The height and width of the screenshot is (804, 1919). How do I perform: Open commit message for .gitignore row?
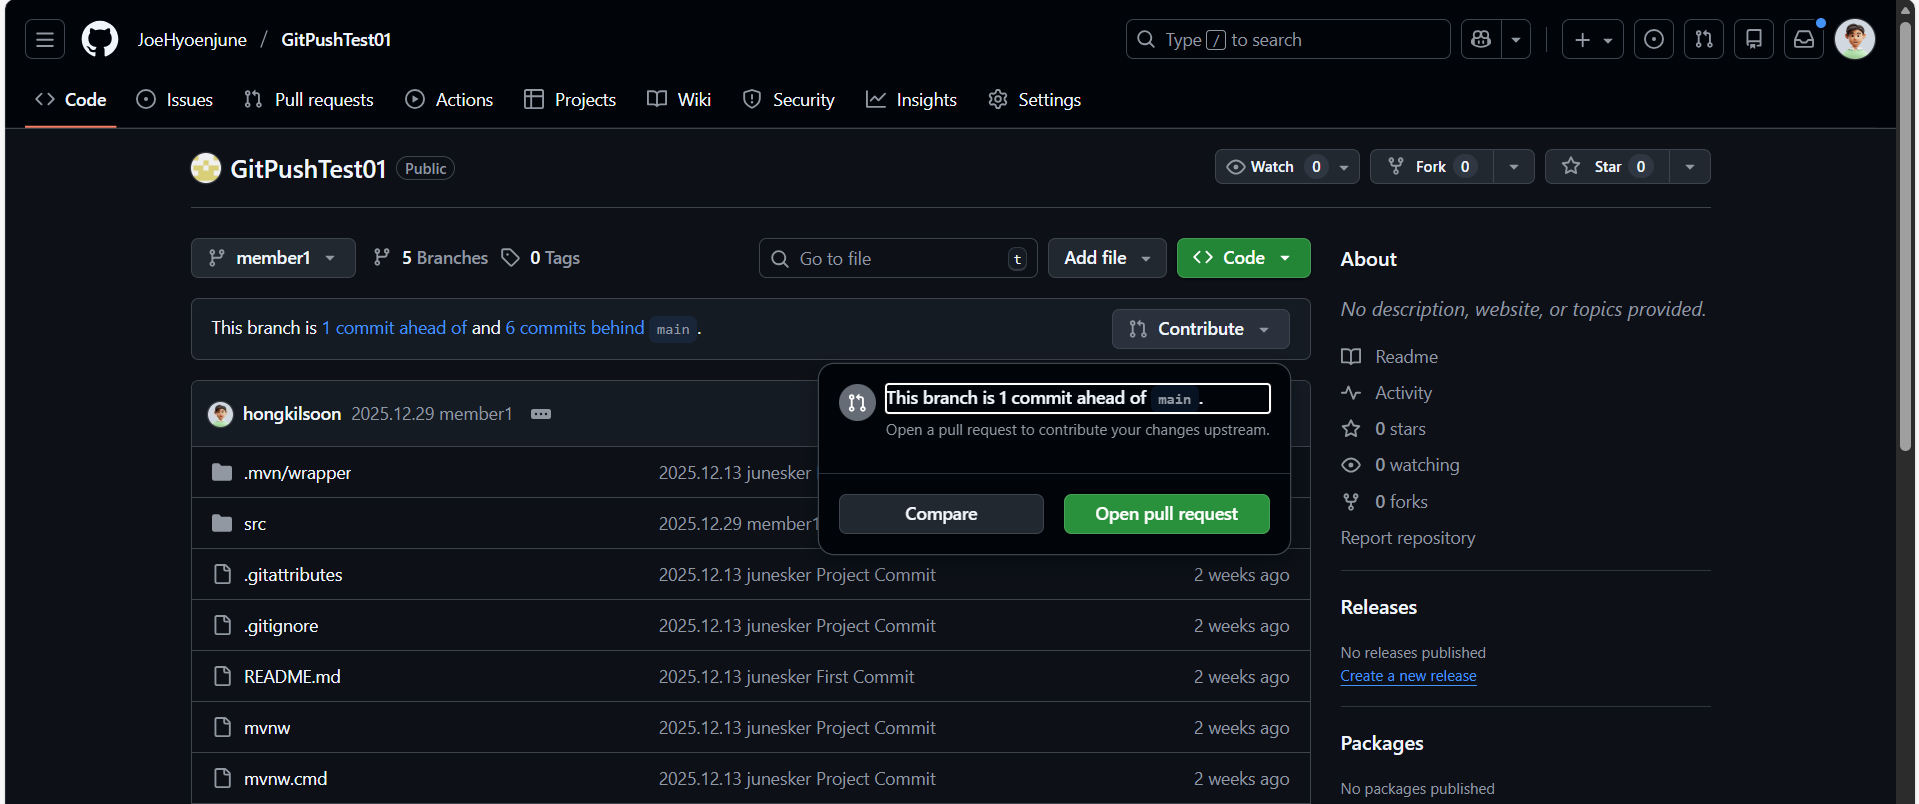click(x=797, y=626)
